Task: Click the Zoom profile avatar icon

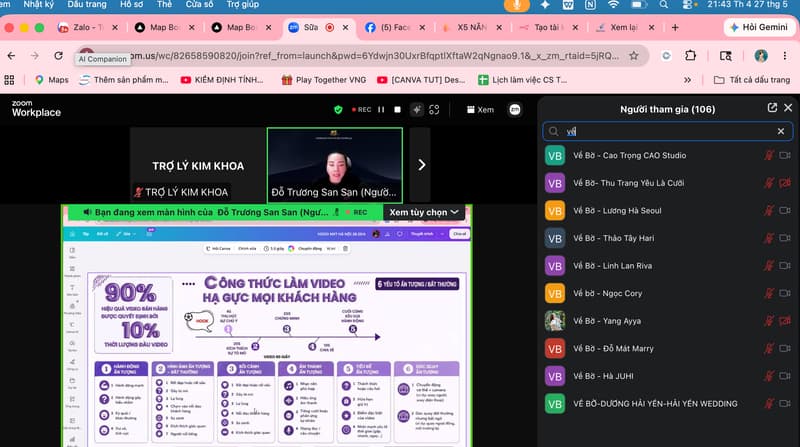Action: coord(515,110)
